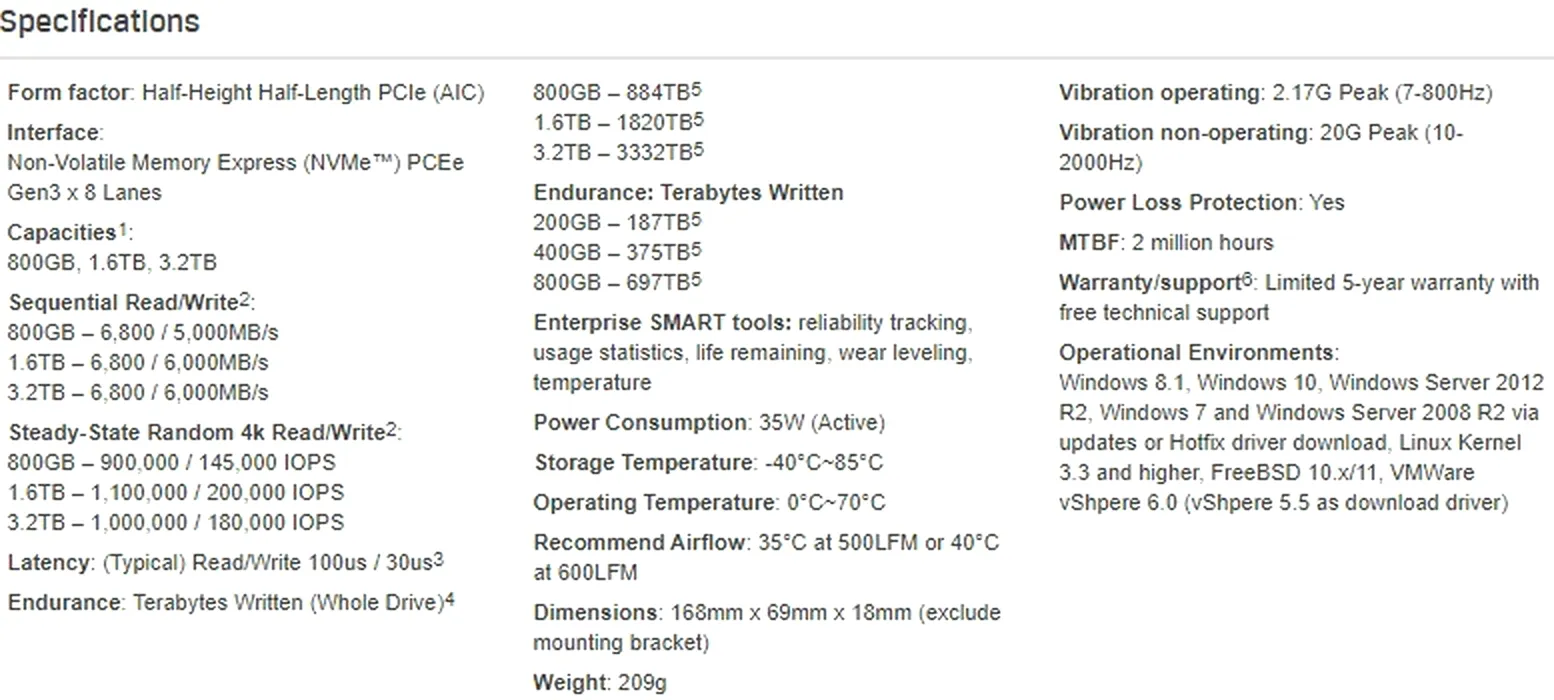Screen dimensions: 1554x700
Task: Click the Operational Environments label
Action: 1197,353
